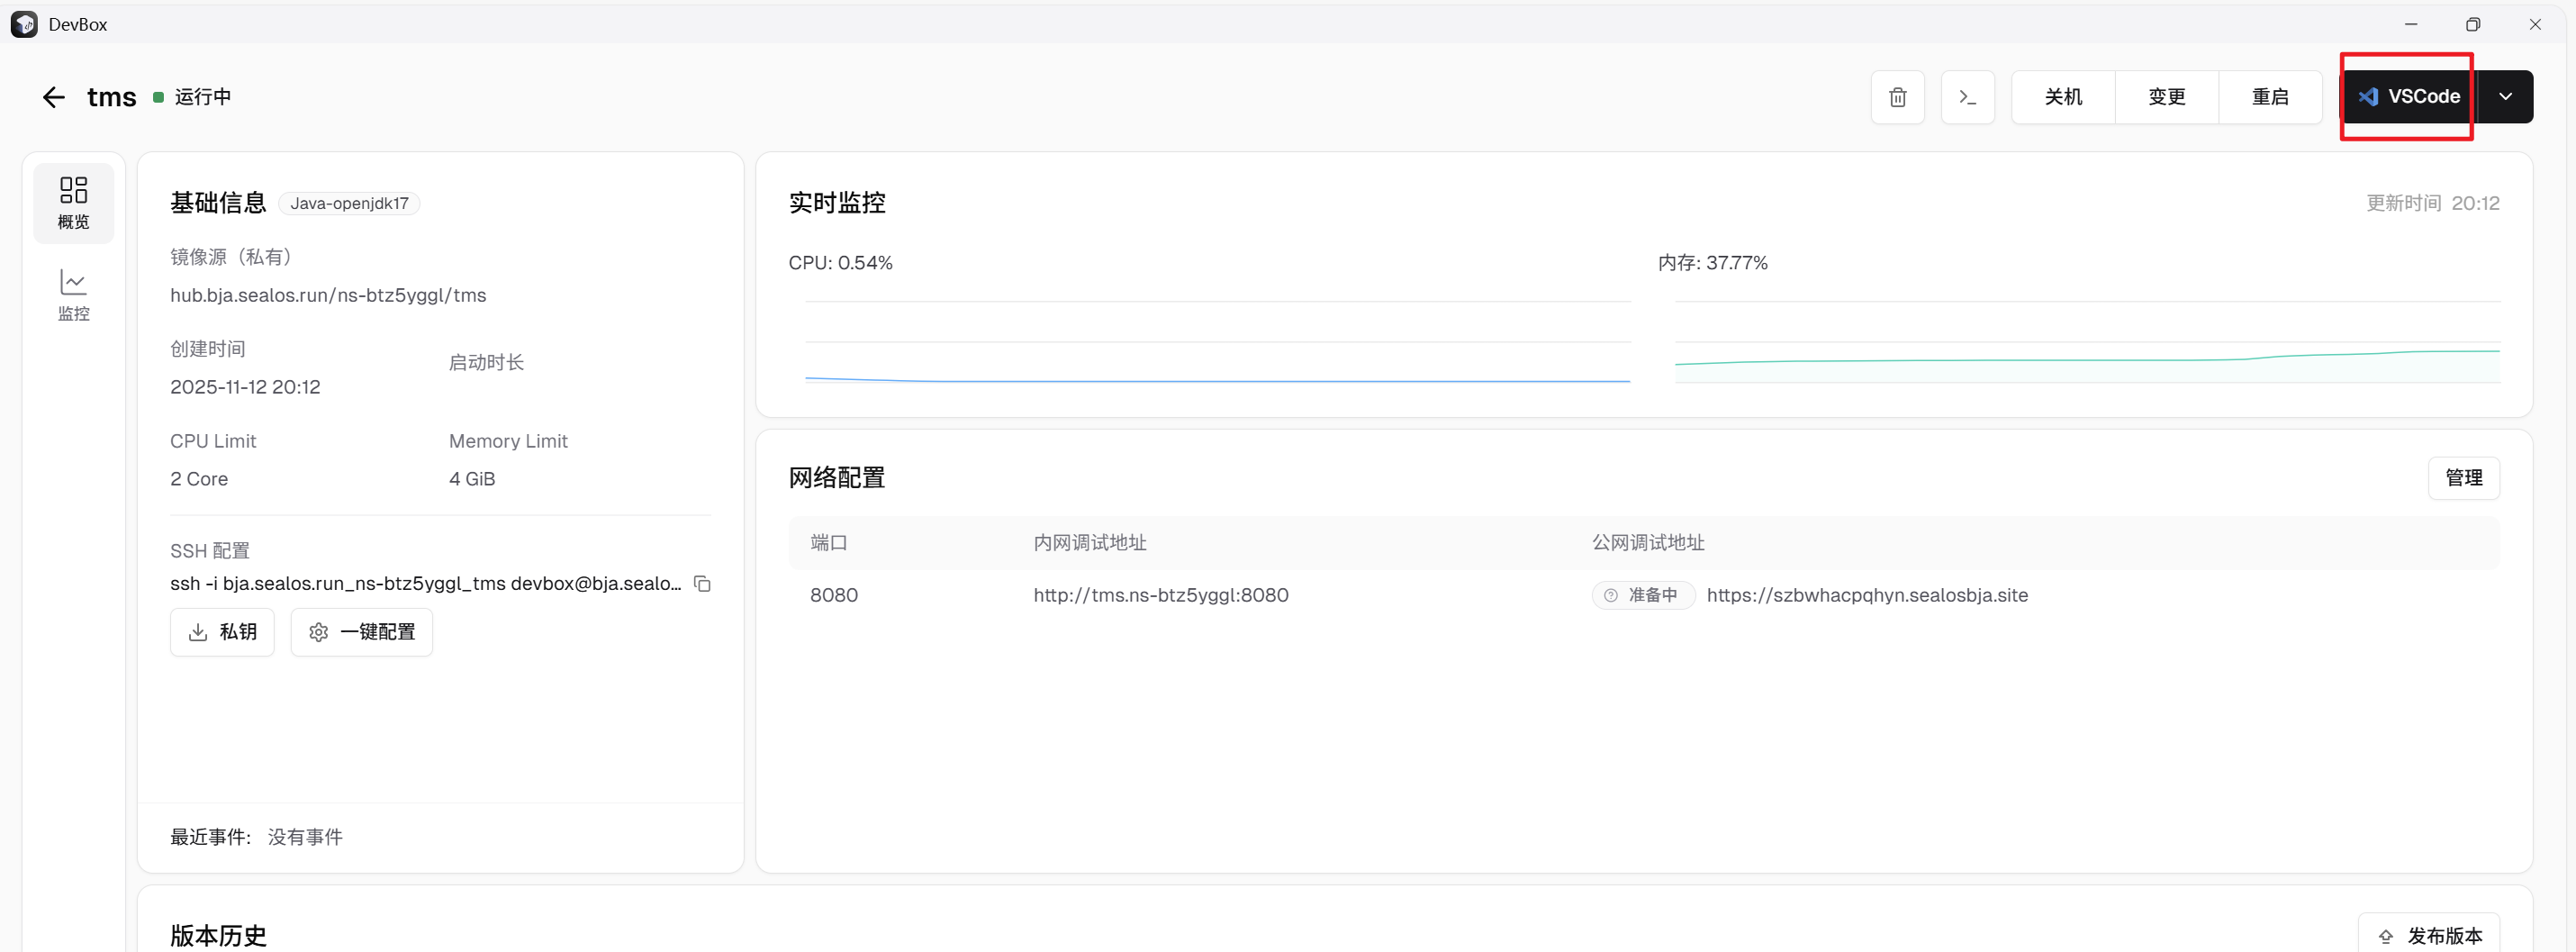2576x952 pixels.
Task: Open the terminal icon button
Action: 1967,97
